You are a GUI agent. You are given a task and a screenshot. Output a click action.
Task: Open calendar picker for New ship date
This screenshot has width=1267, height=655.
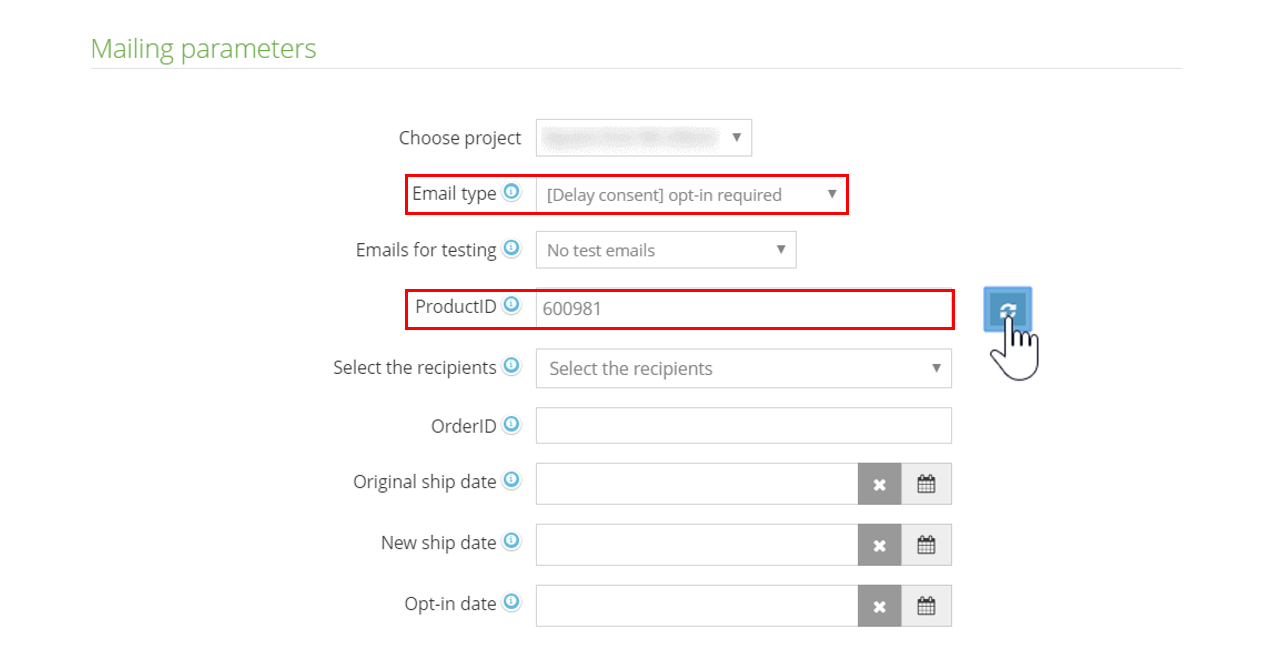coord(926,545)
